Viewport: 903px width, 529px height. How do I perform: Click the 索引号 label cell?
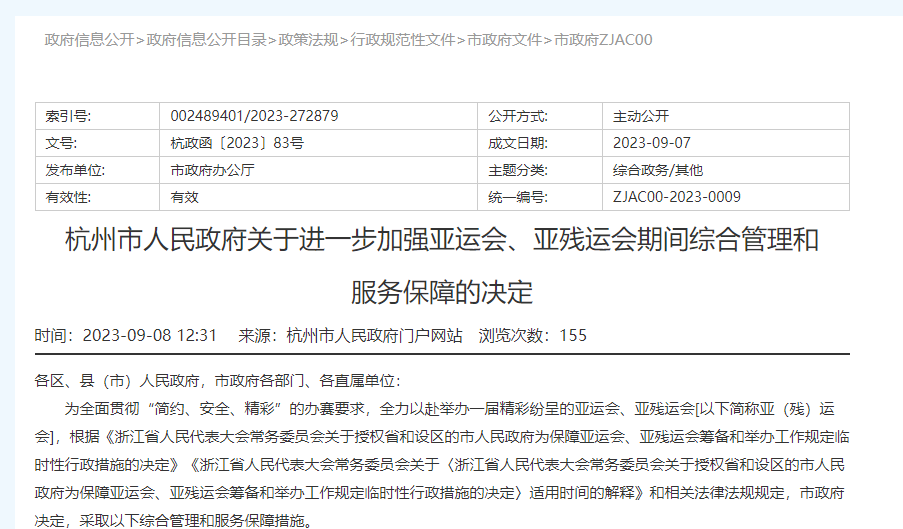click(68, 116)
